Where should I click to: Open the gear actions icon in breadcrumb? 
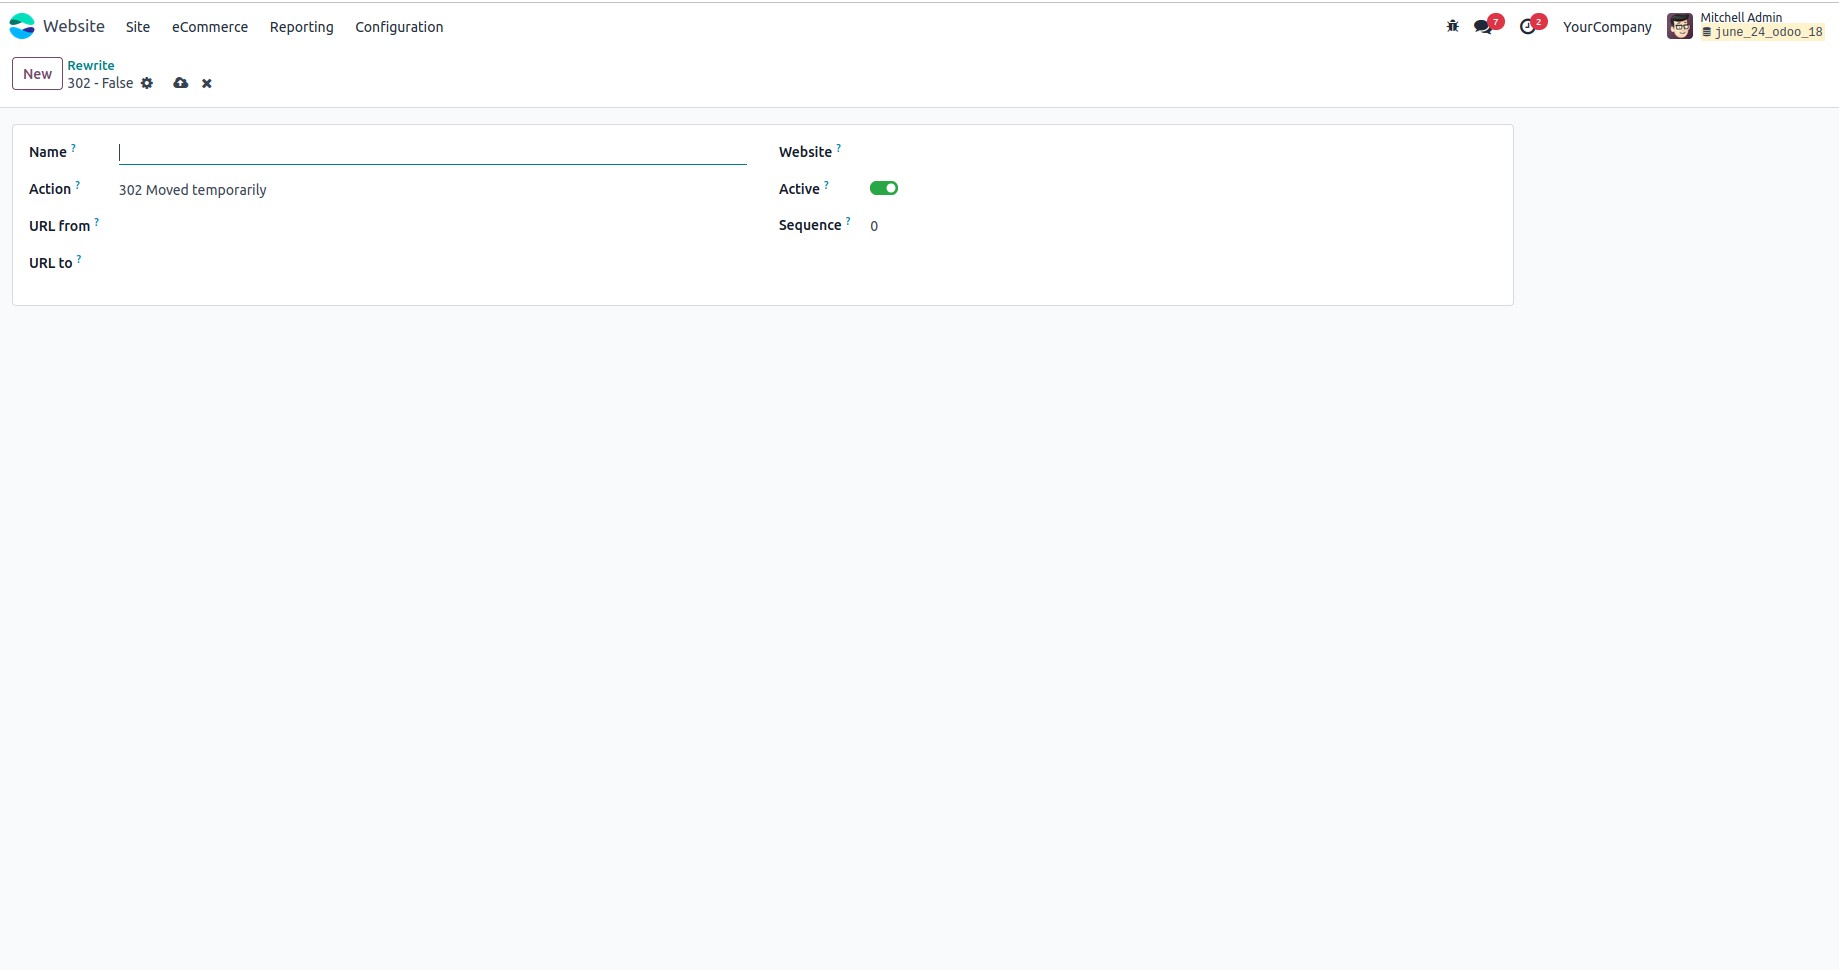[x=147, y=83]
